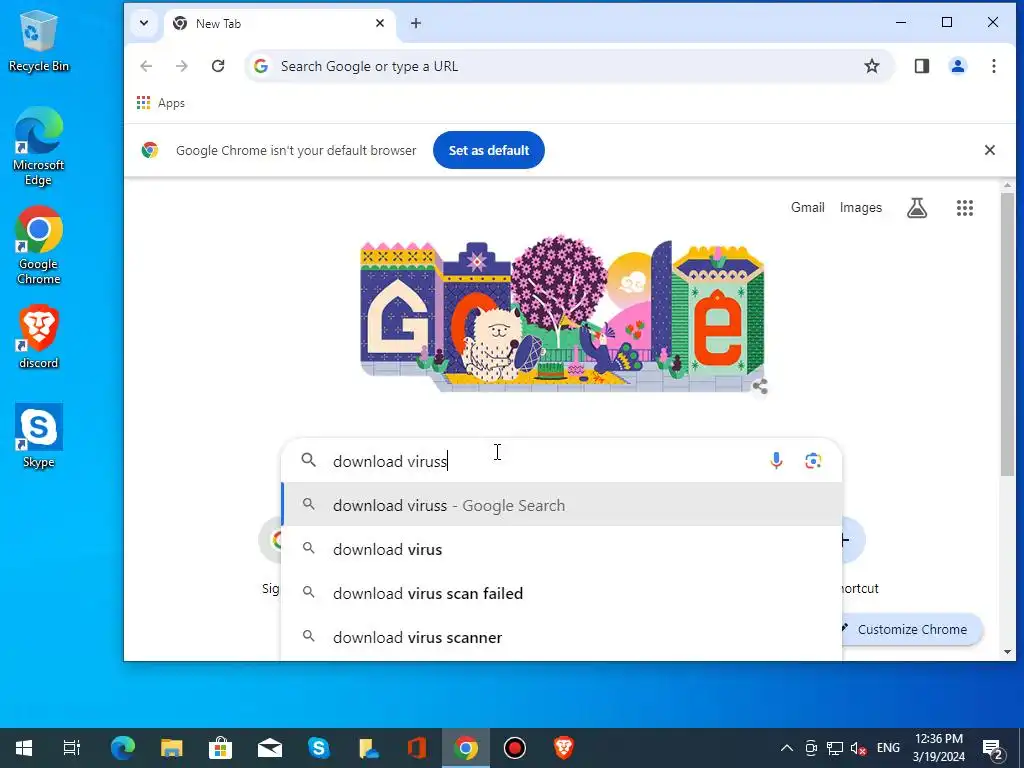Reload the page with the refresh icon
The width and height of the screenshot is (1024, 768).
pyautogui.click(x=218, y=66)
